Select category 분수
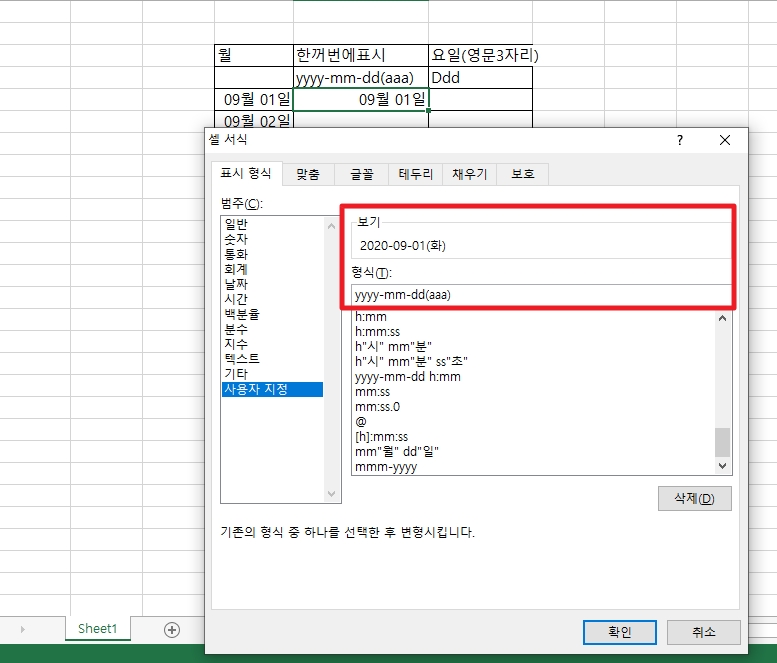The image size is (777, 663). point(273,329)
